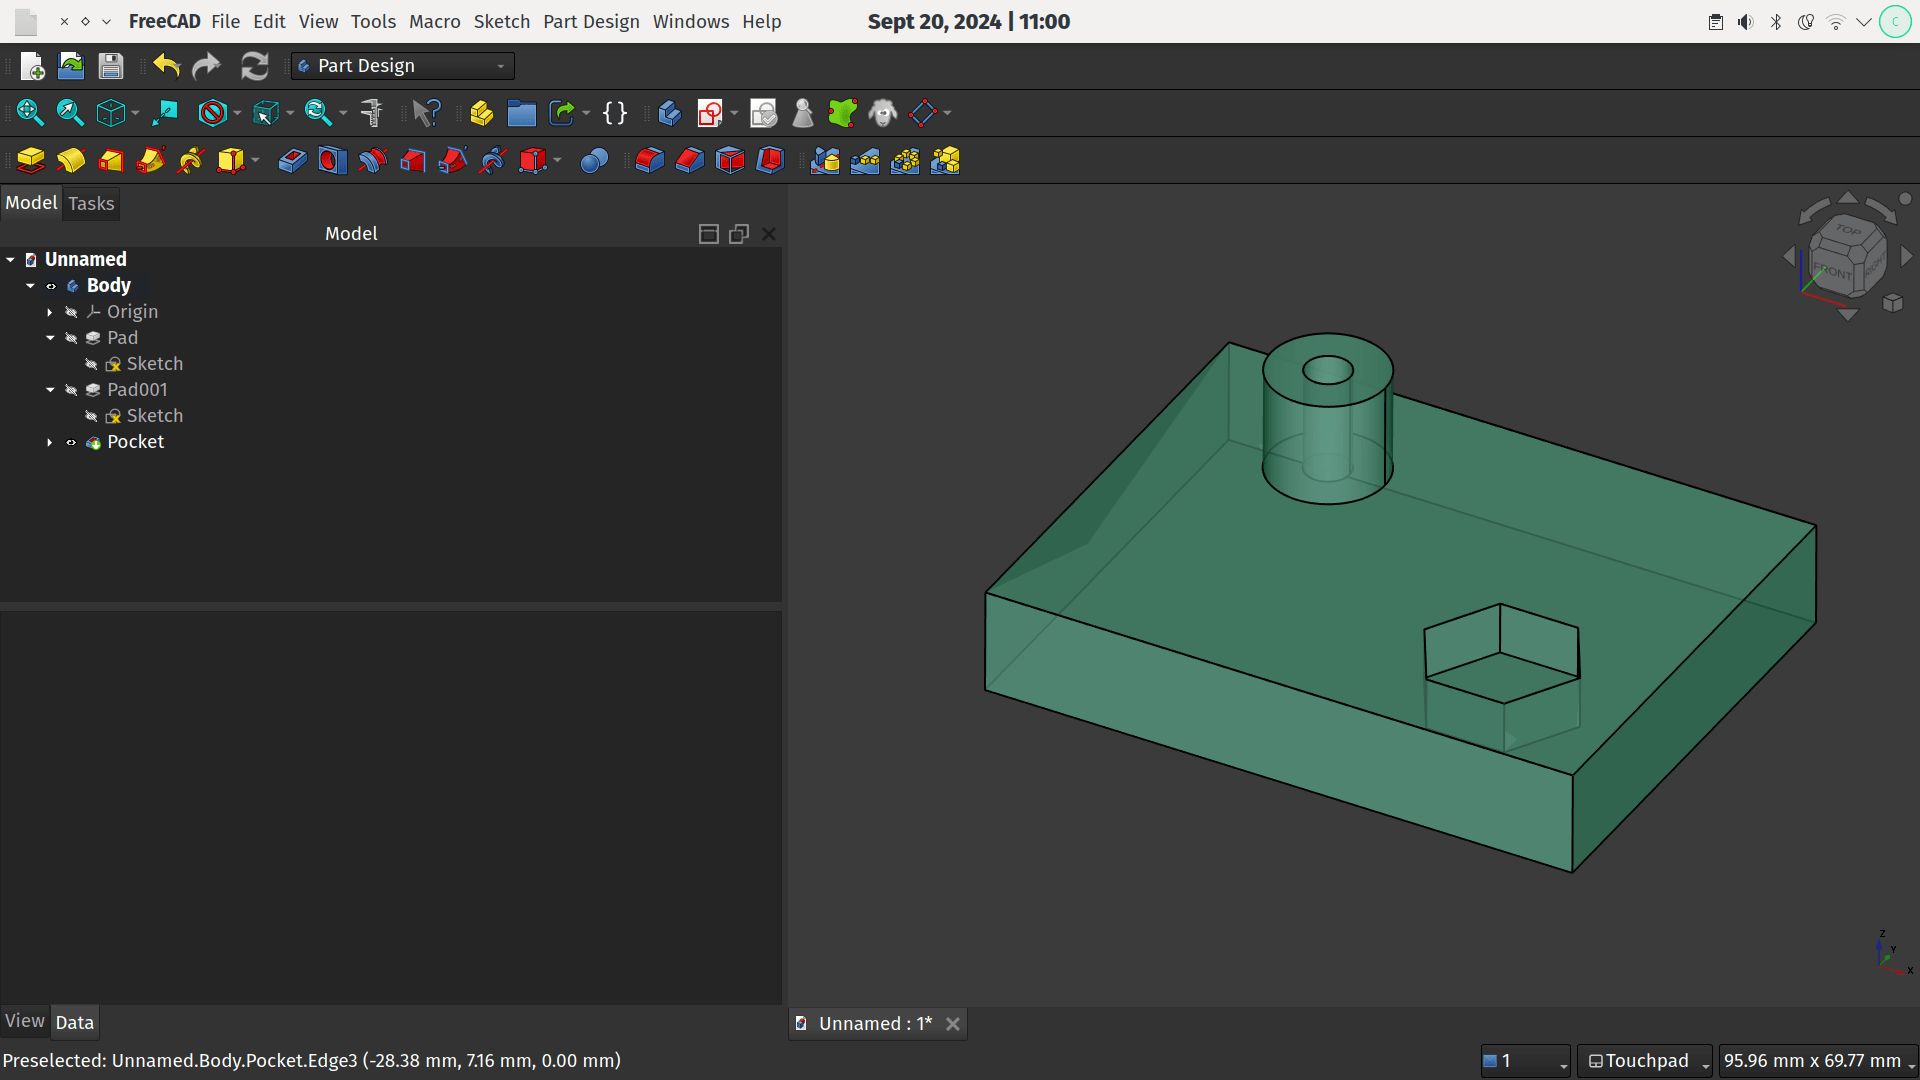Click the navigation cube in viewport
The image size is (1920, 1080).
[1846, 256]
